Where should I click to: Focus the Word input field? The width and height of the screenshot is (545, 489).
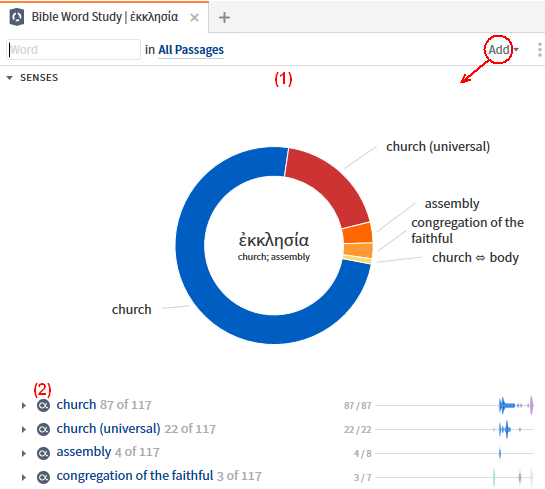point(73,50)
